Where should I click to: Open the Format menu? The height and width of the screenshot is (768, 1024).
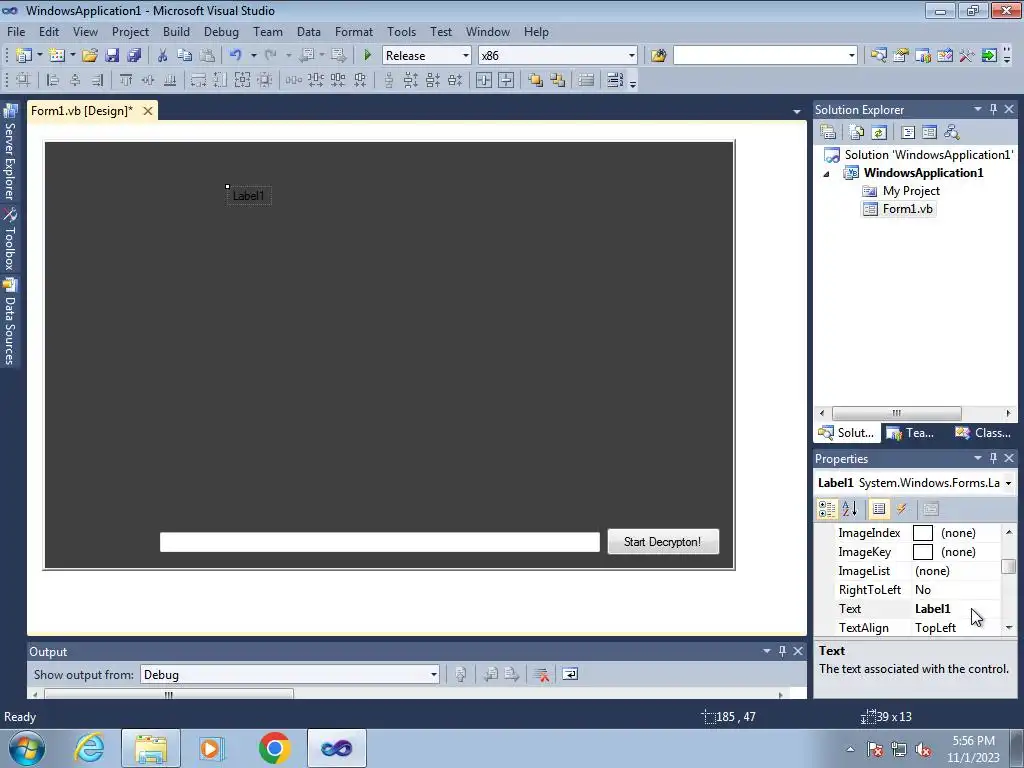[x=353, y=31]
